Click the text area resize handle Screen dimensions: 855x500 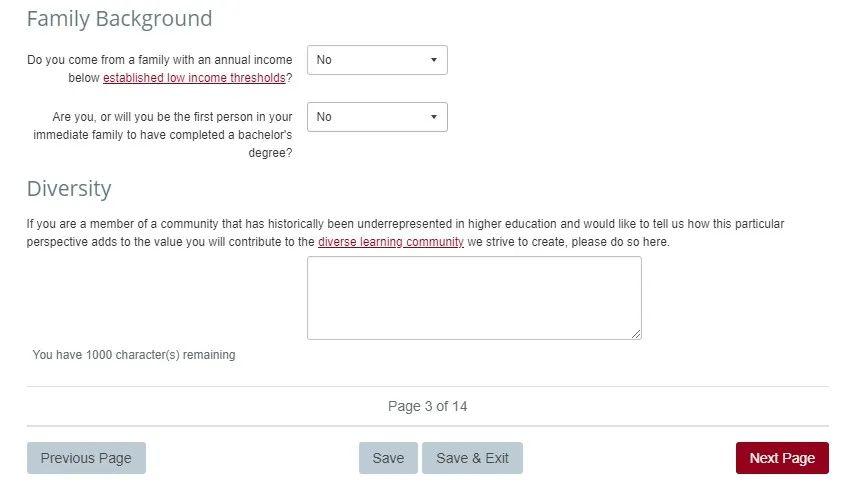point(636,334)
